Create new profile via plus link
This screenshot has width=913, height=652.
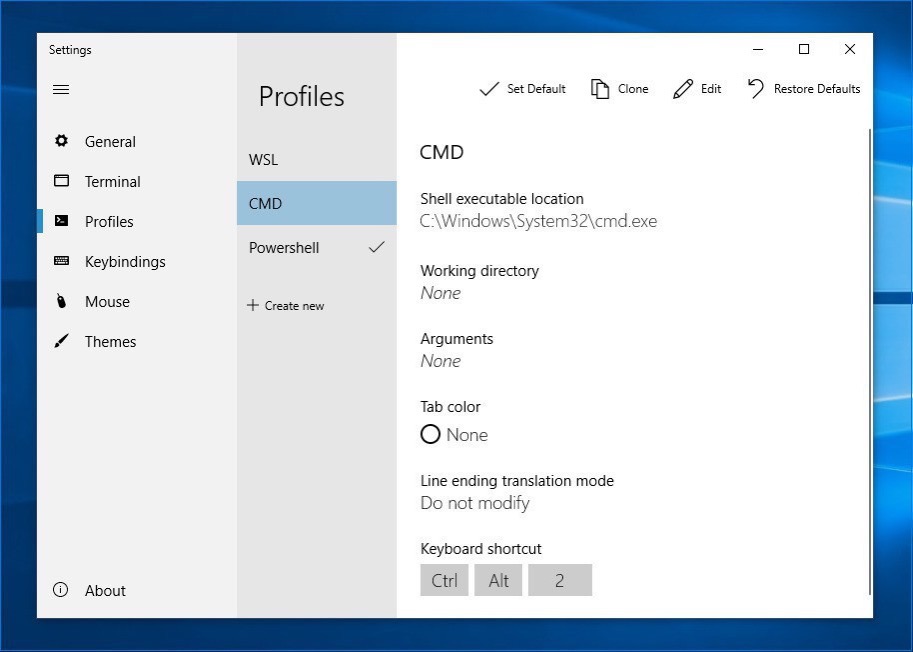click(x=286, y=306)
